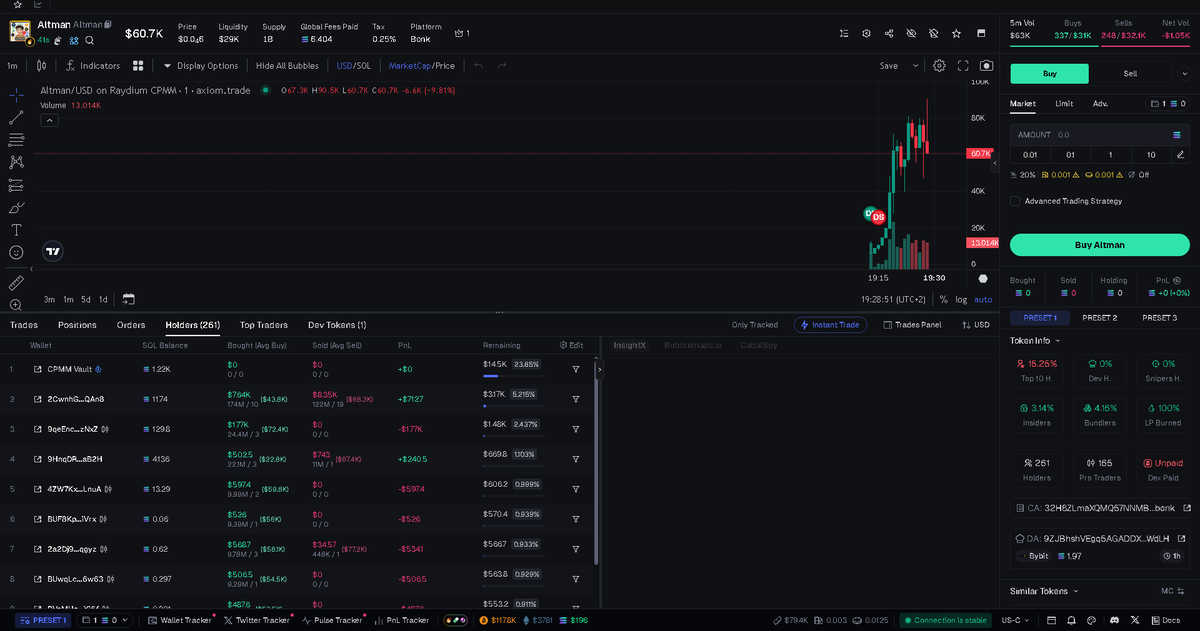Filter the CPMM Vault holder row
The height and width of the screenshot is (631, 1200).
576,369
